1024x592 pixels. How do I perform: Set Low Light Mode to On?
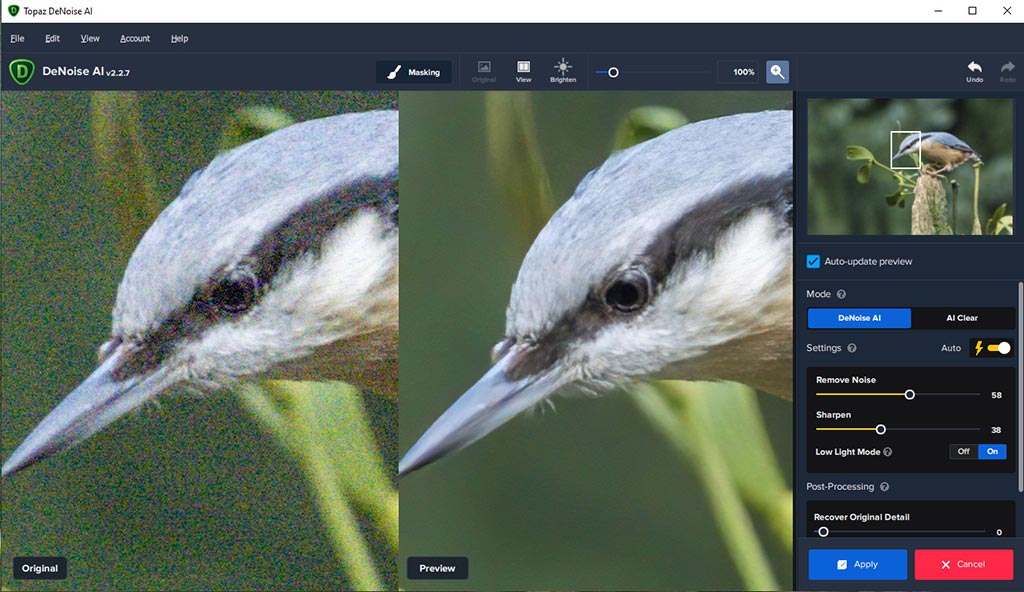click(992, 452)
